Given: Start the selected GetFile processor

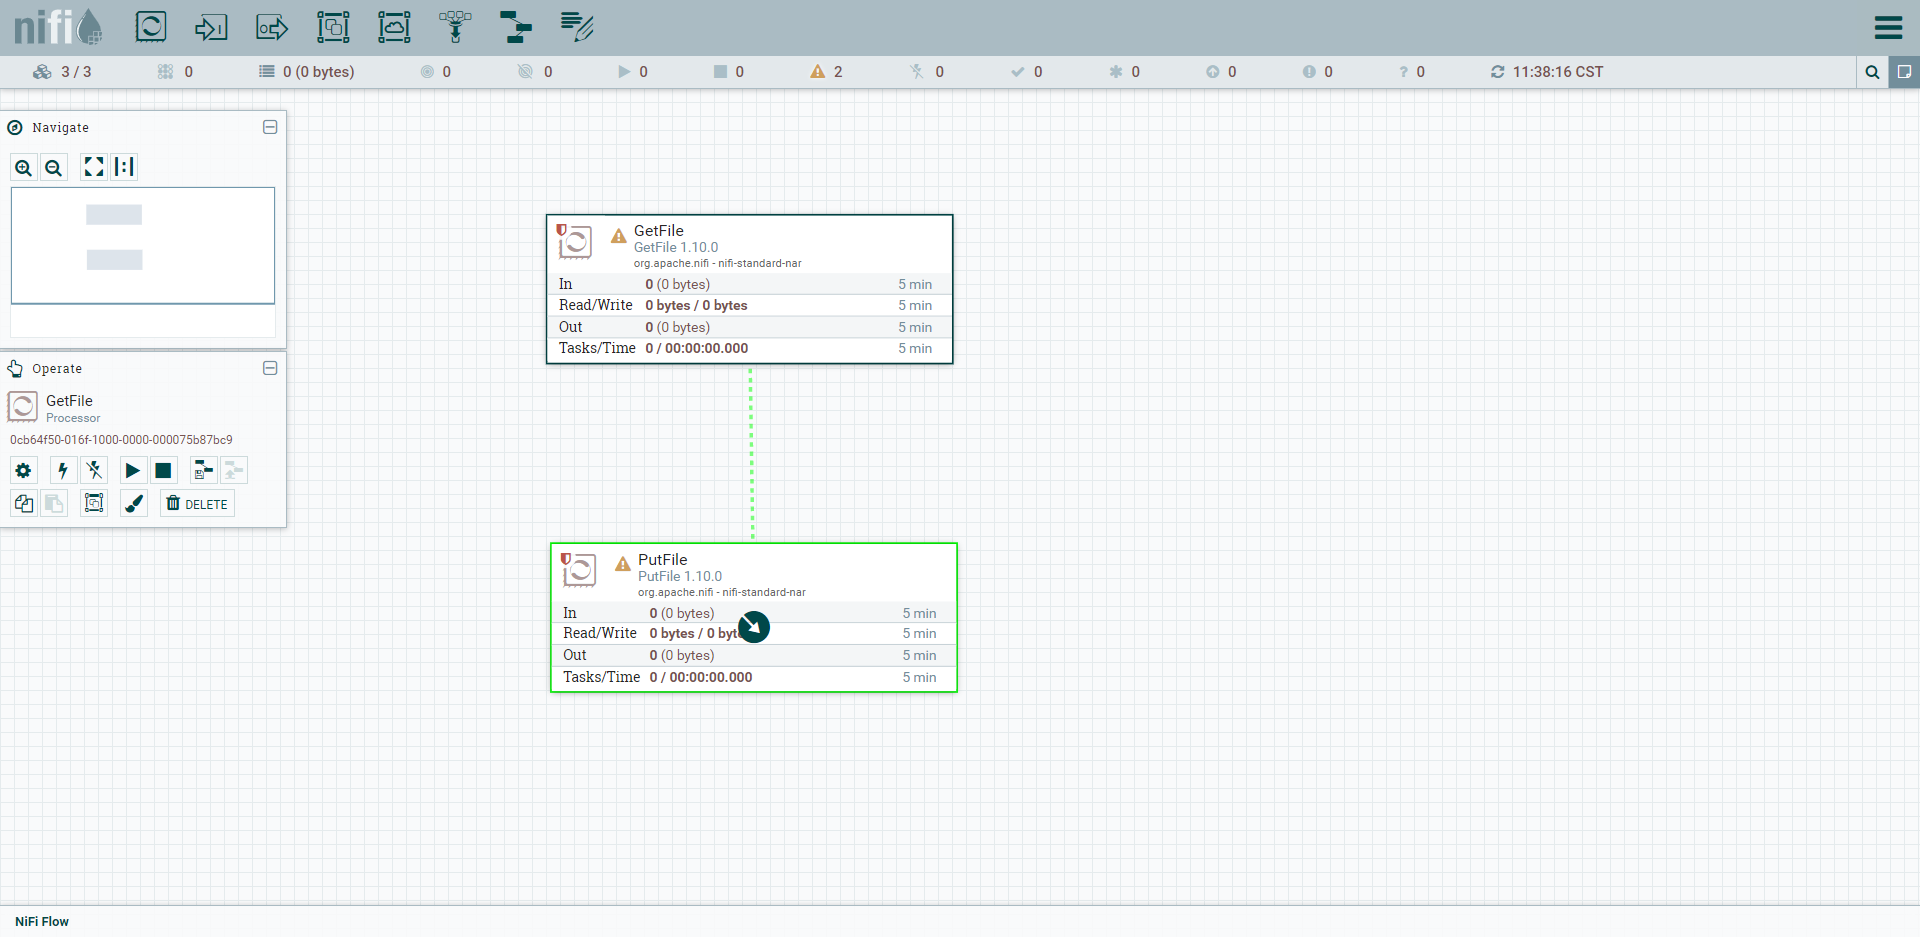Looking at the screenshot, I should coord(133,470).
